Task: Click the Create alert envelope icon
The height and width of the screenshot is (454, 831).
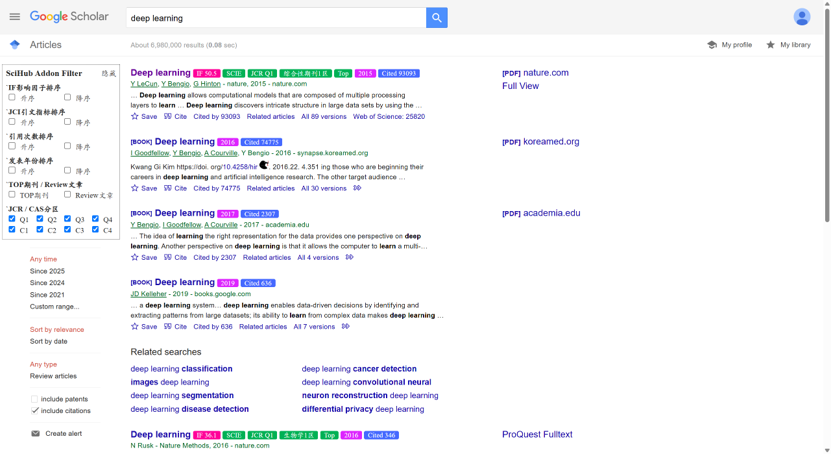Action: [36, 434]
